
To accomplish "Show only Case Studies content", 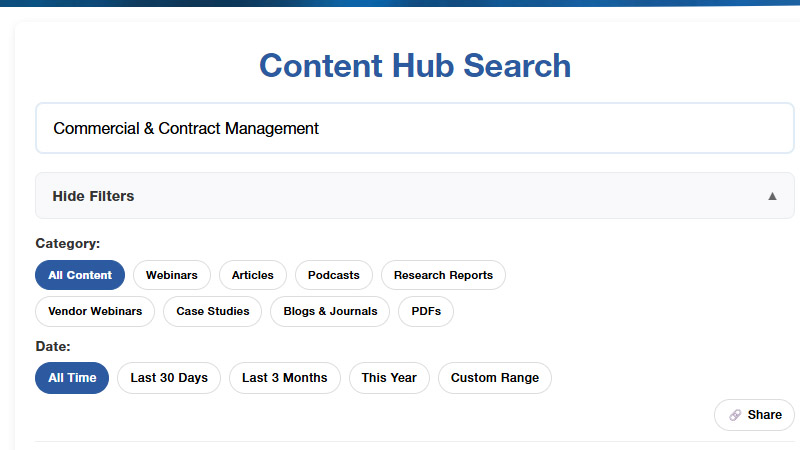I will [213, 311].
